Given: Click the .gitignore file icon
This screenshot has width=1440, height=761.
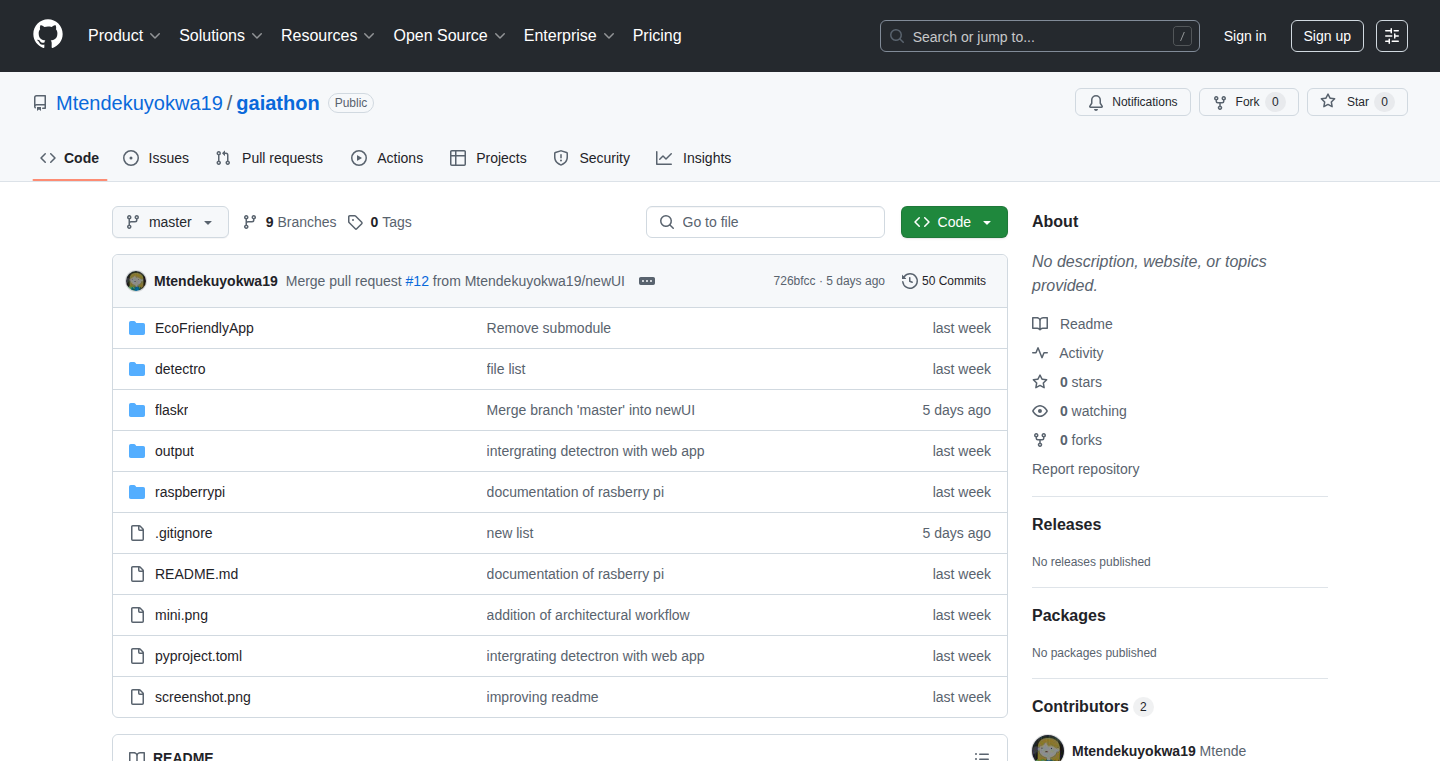Looking at the screenshot, I should [x=137, y=533].
